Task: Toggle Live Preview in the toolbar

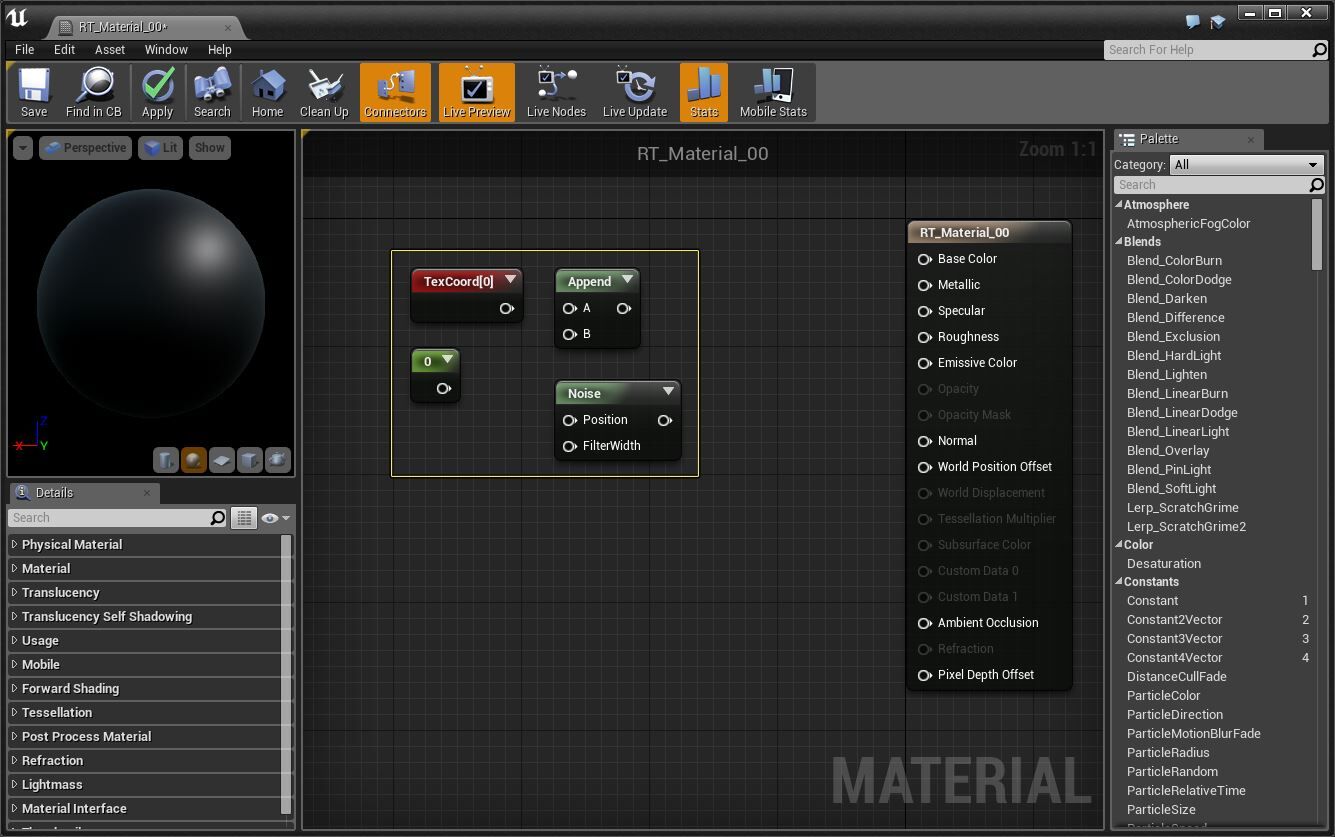Action: tap(476, 92)
